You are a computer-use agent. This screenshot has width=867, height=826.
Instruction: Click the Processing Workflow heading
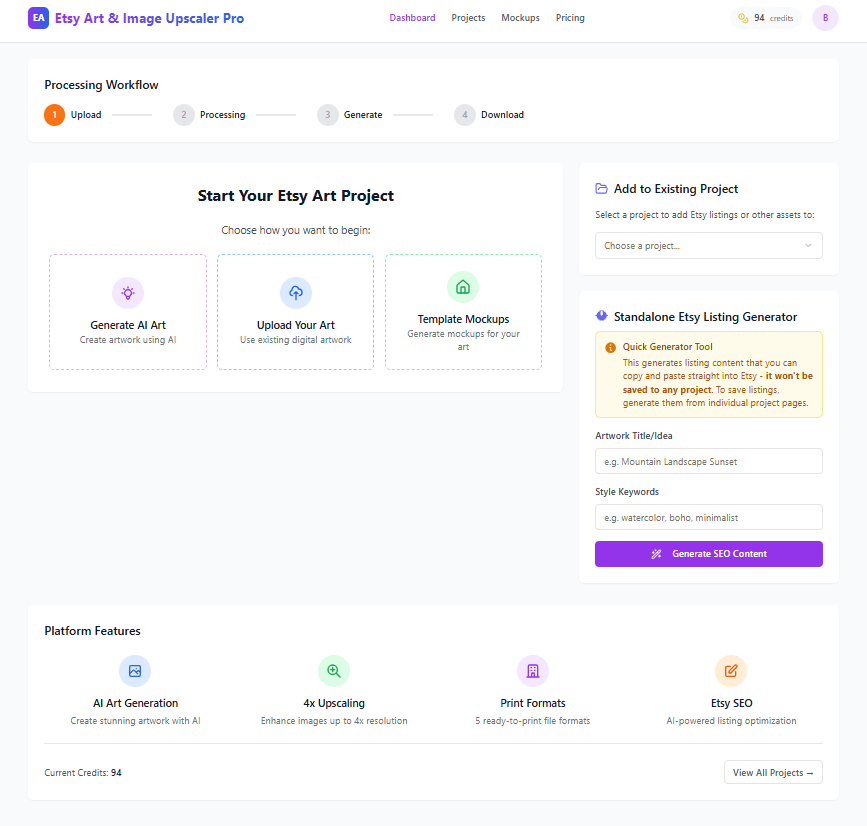[x=101, y=85]
